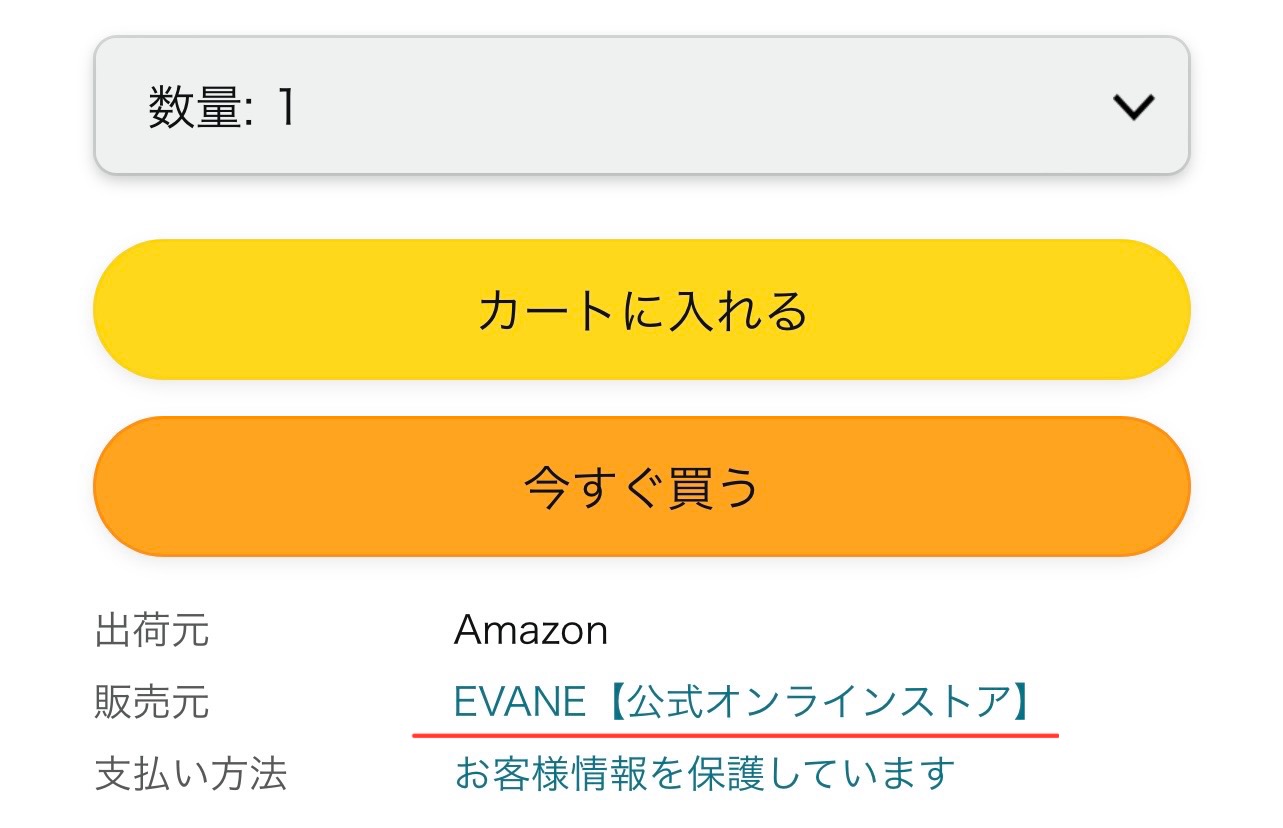Click the closing 】 bracket of the seller link
This screenshot has height=828, width=1283.
point(1022,703)
